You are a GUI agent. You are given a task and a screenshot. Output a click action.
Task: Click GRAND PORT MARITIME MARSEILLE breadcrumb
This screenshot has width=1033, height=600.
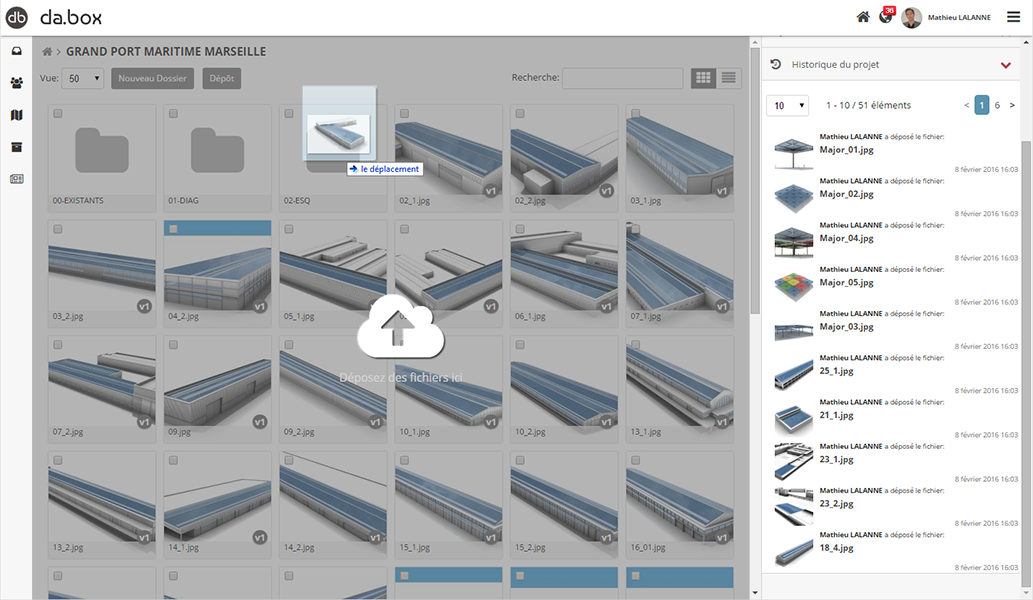(x=166, y=51)
